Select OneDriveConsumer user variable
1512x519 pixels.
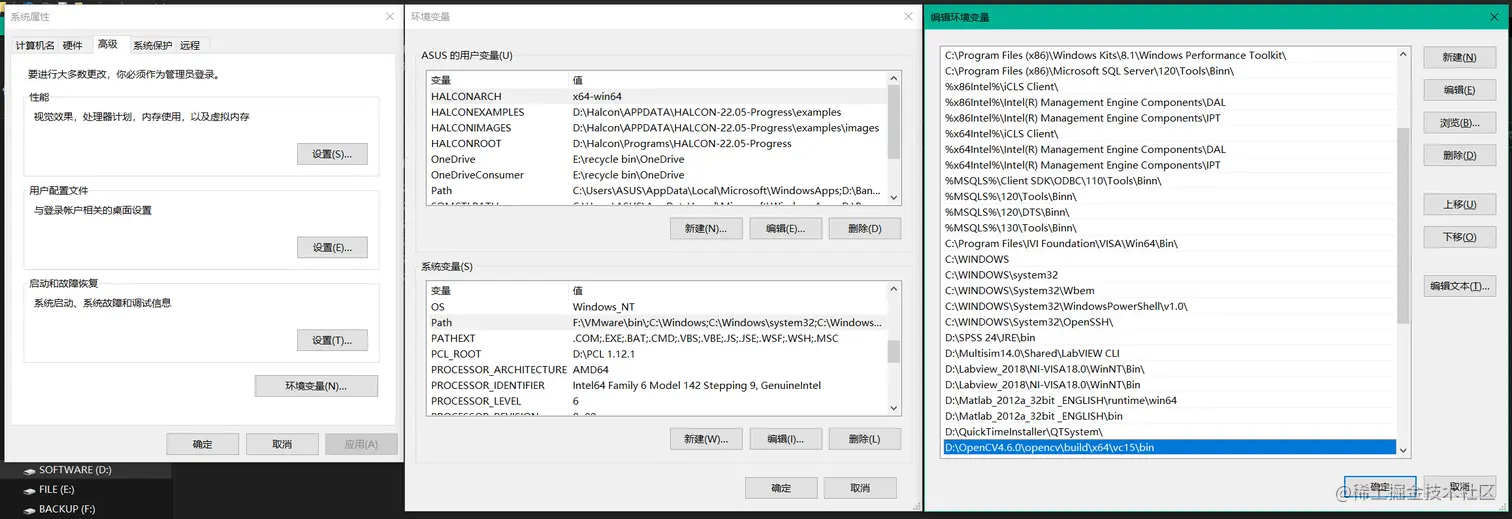click(656, 175)
